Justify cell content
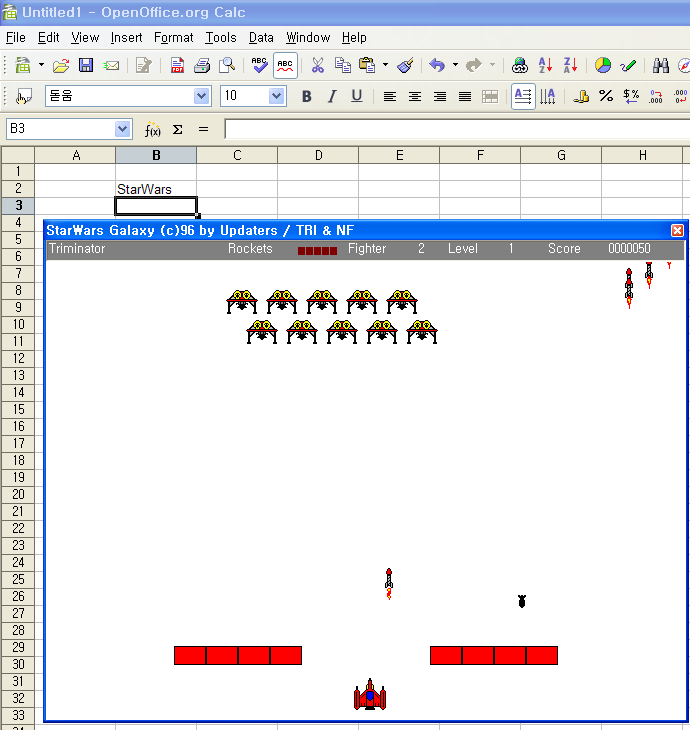690x730 pixels. pos(465,96)
